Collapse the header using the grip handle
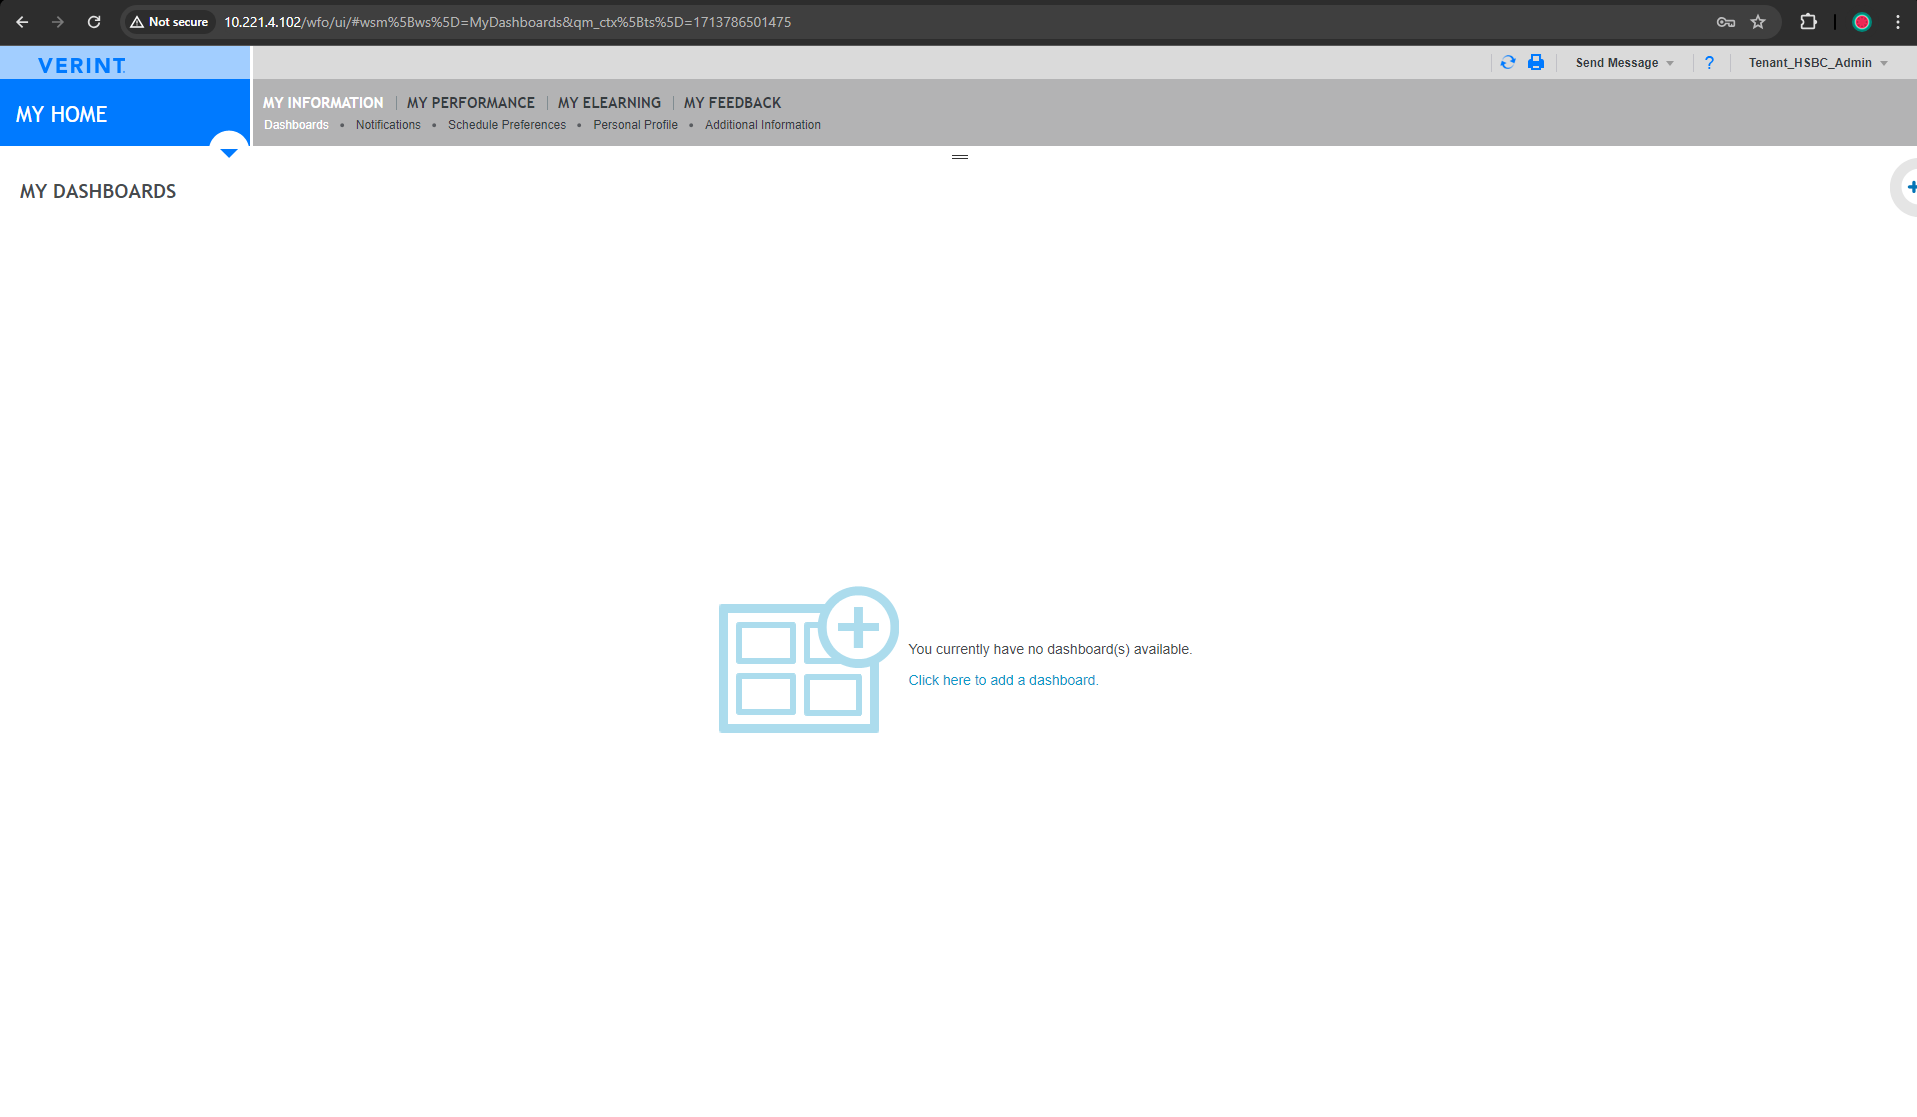 [x=960, y=157]
